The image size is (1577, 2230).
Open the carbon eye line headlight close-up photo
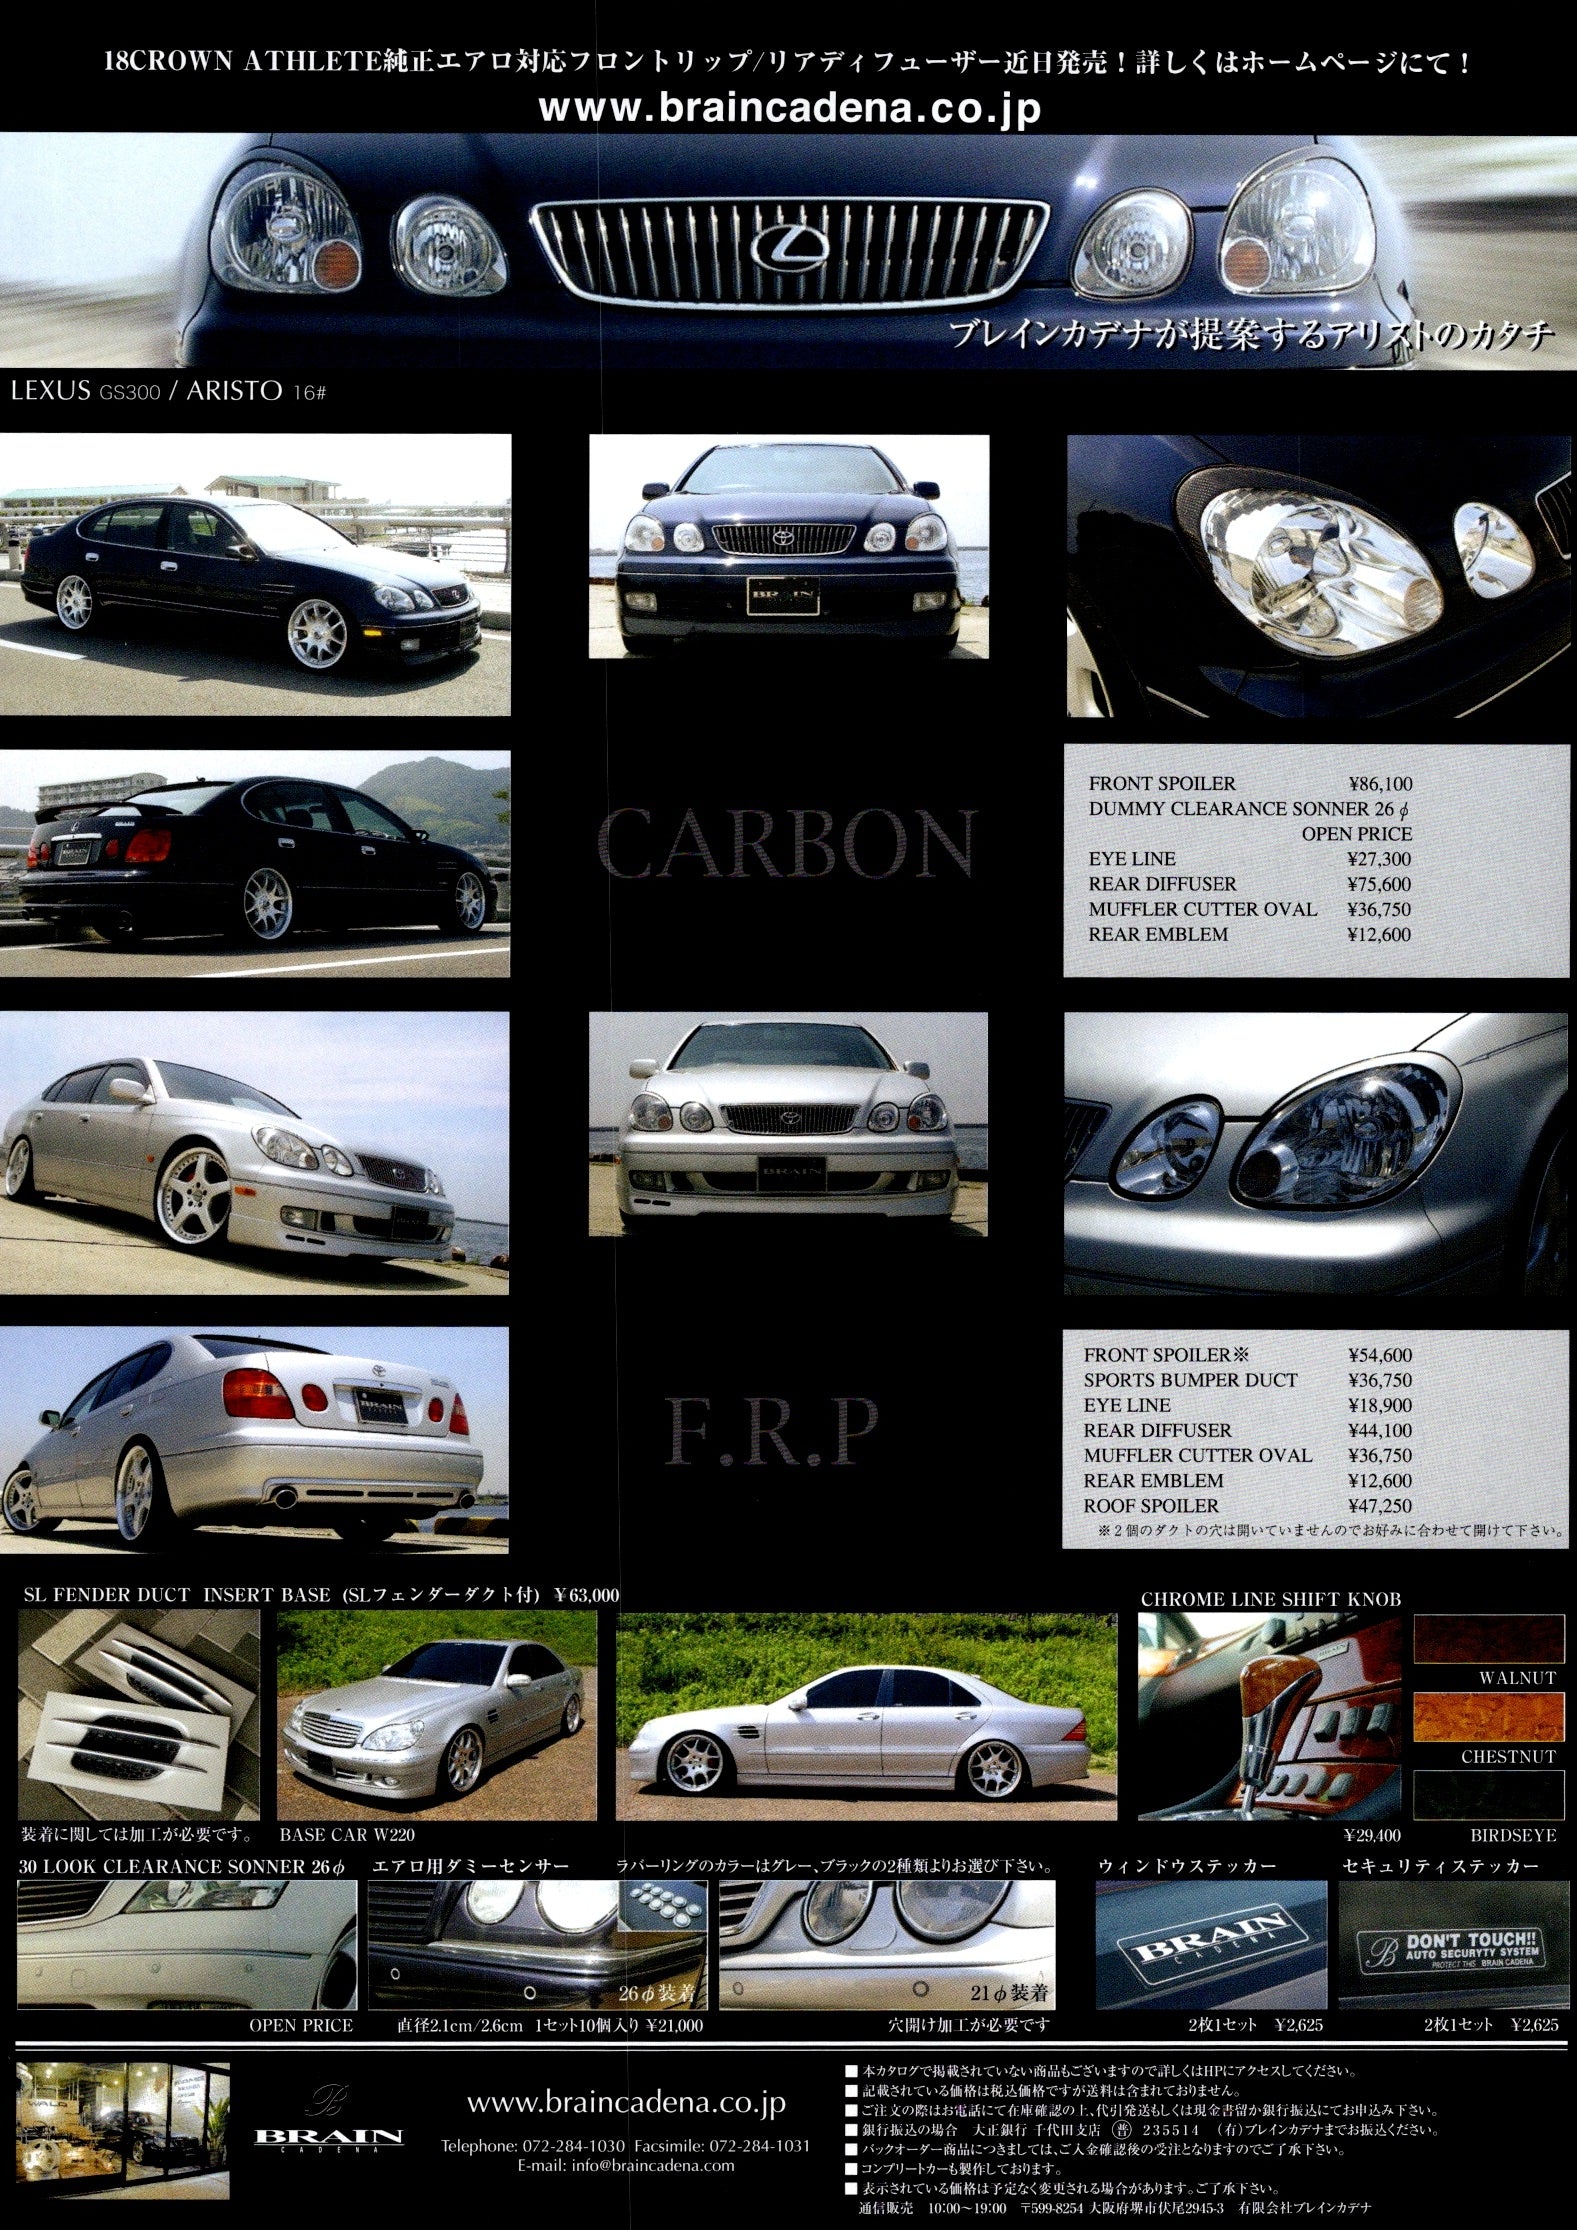1318,575
